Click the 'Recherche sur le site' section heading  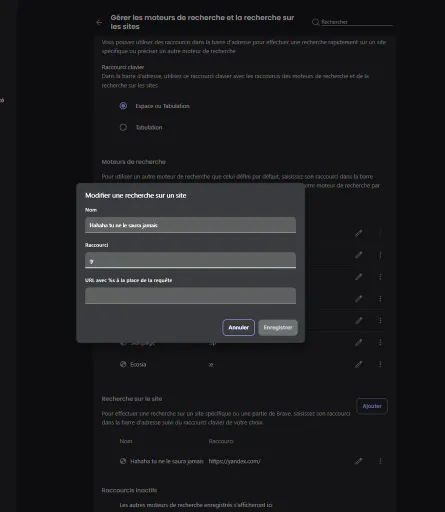coord(132,399)
